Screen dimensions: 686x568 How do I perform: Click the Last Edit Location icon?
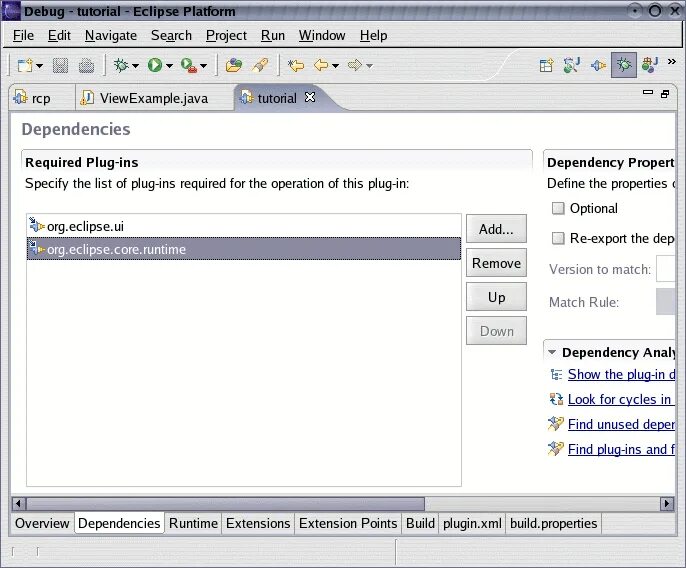click(x=296, y=66)
